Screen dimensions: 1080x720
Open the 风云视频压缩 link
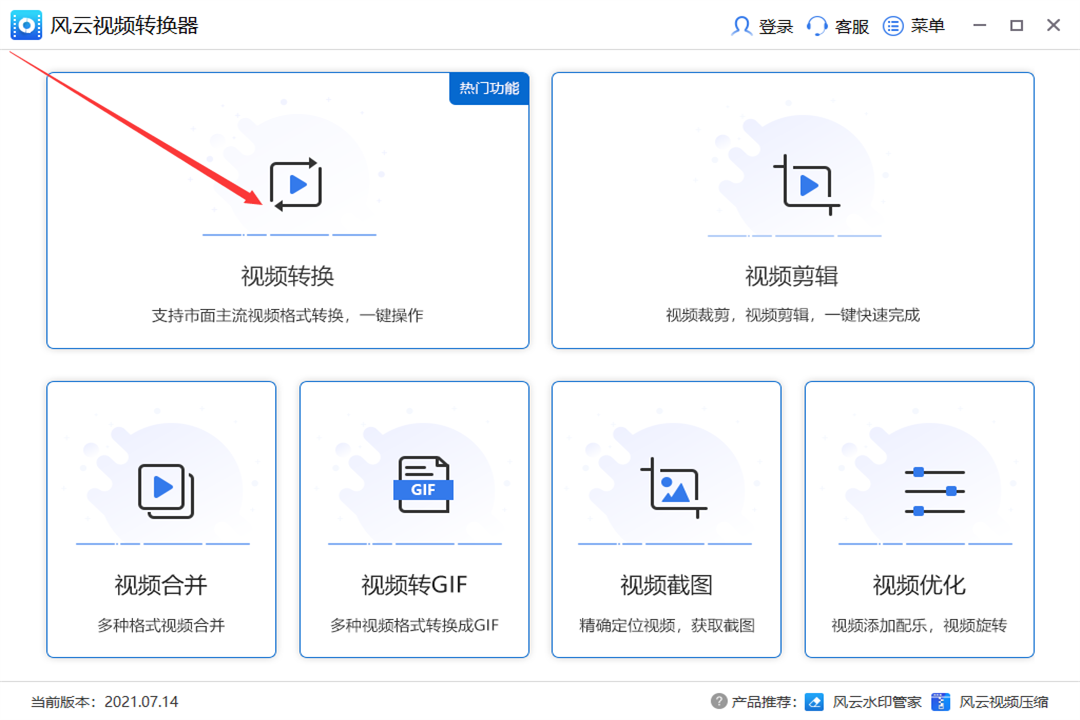(1004, 701)
